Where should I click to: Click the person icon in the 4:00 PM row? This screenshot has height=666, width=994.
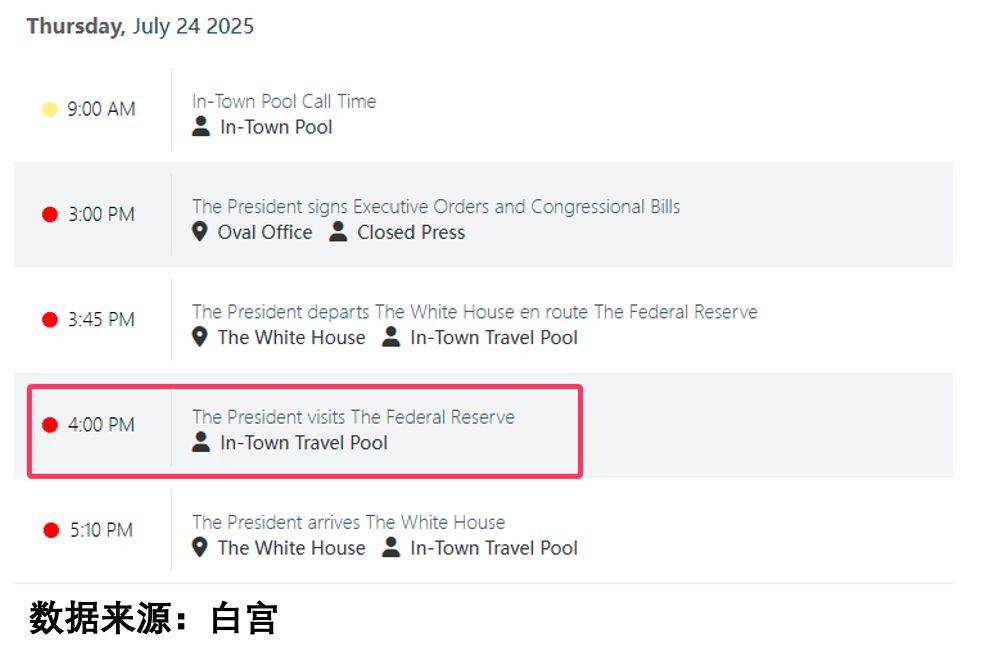coord(201,442)
